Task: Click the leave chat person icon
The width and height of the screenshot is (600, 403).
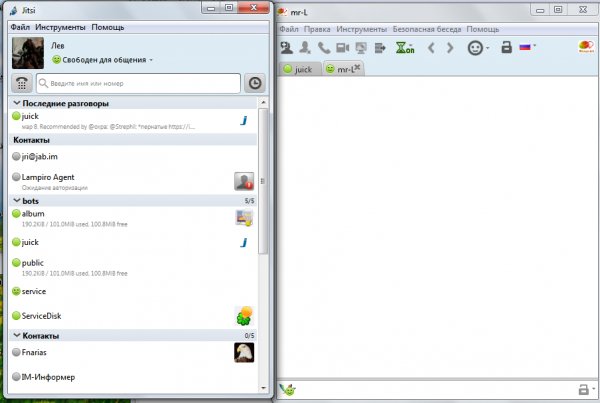Action: coord(305,48)
